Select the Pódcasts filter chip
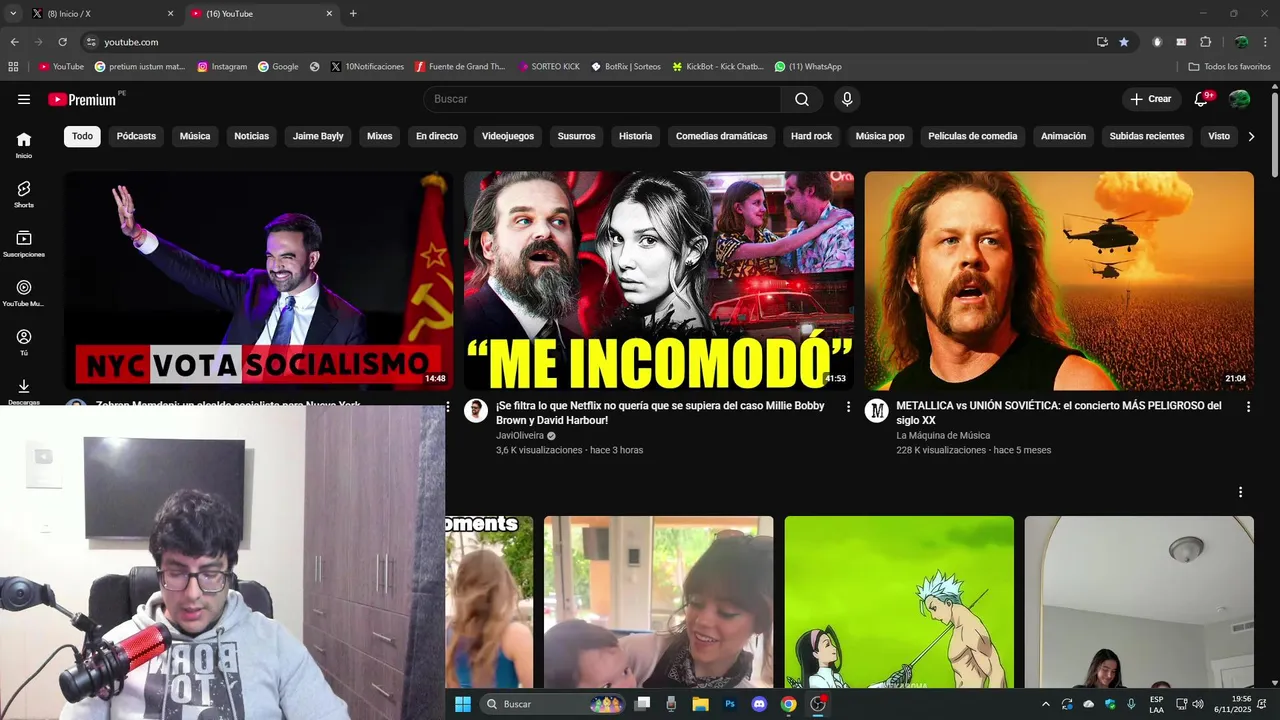Viewport: 1280px width, 720px height. click(x=136, y=136)
